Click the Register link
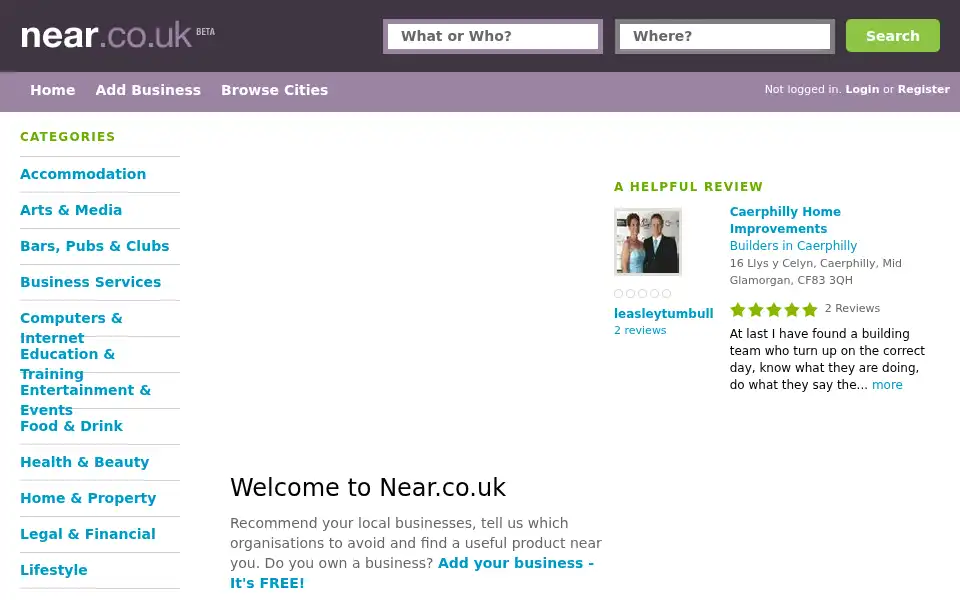Screen dimensions: 960x600 (924, 89)
